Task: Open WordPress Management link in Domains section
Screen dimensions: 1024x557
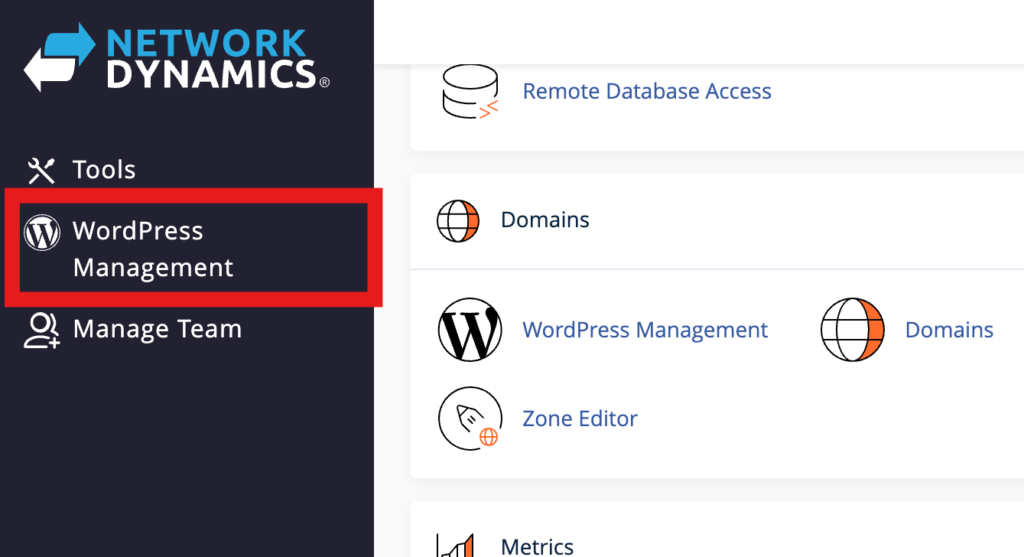Action: (x=645, y=329)
